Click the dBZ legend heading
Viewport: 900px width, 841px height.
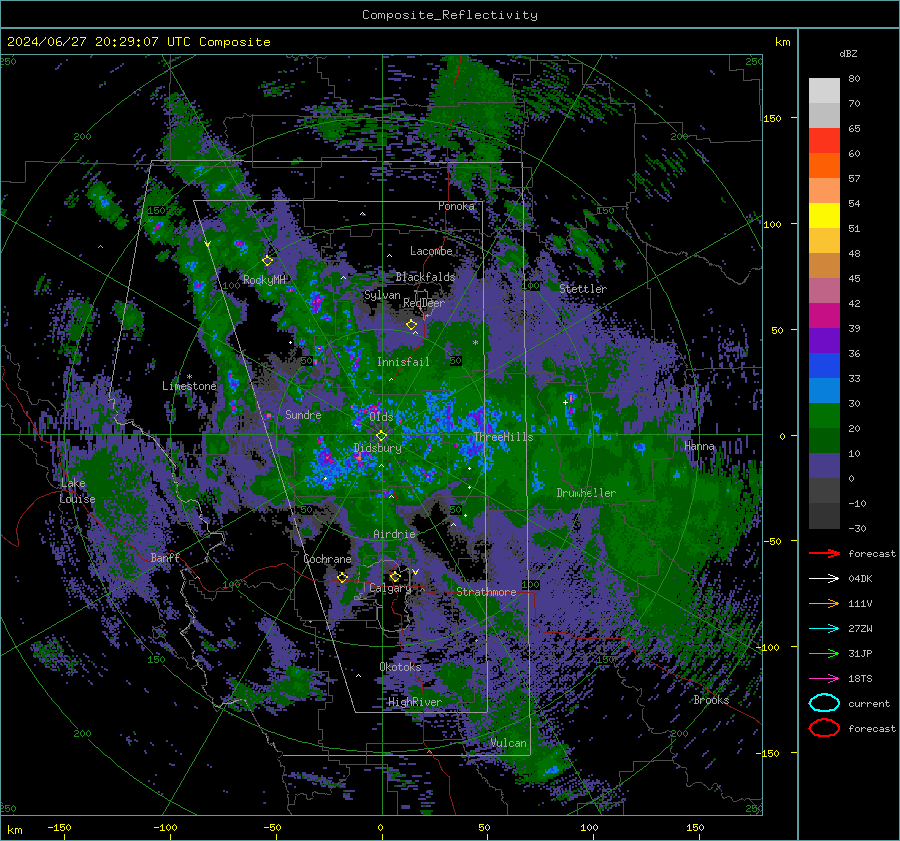(848, 53)
